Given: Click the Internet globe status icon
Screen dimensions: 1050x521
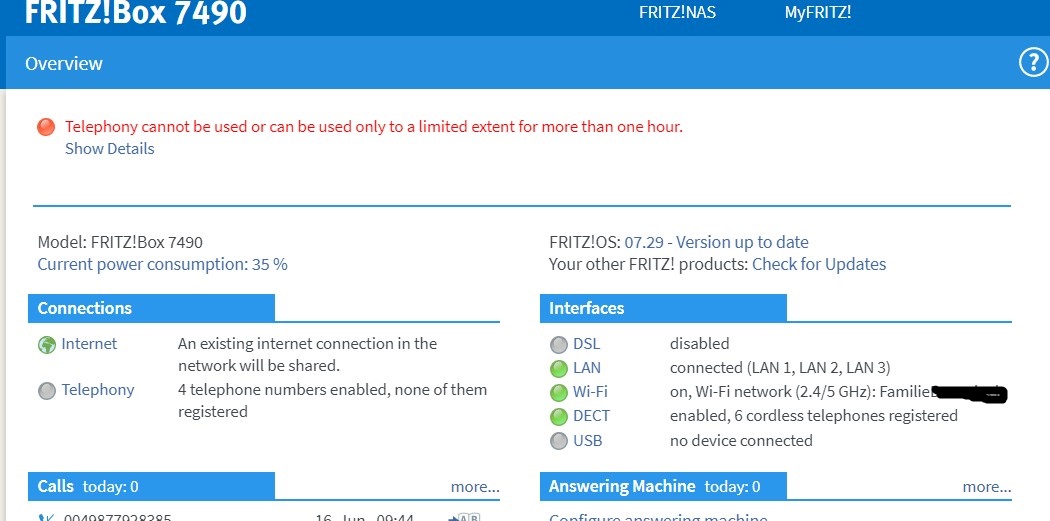Looking at the screenshot, I should pos(46,345).
